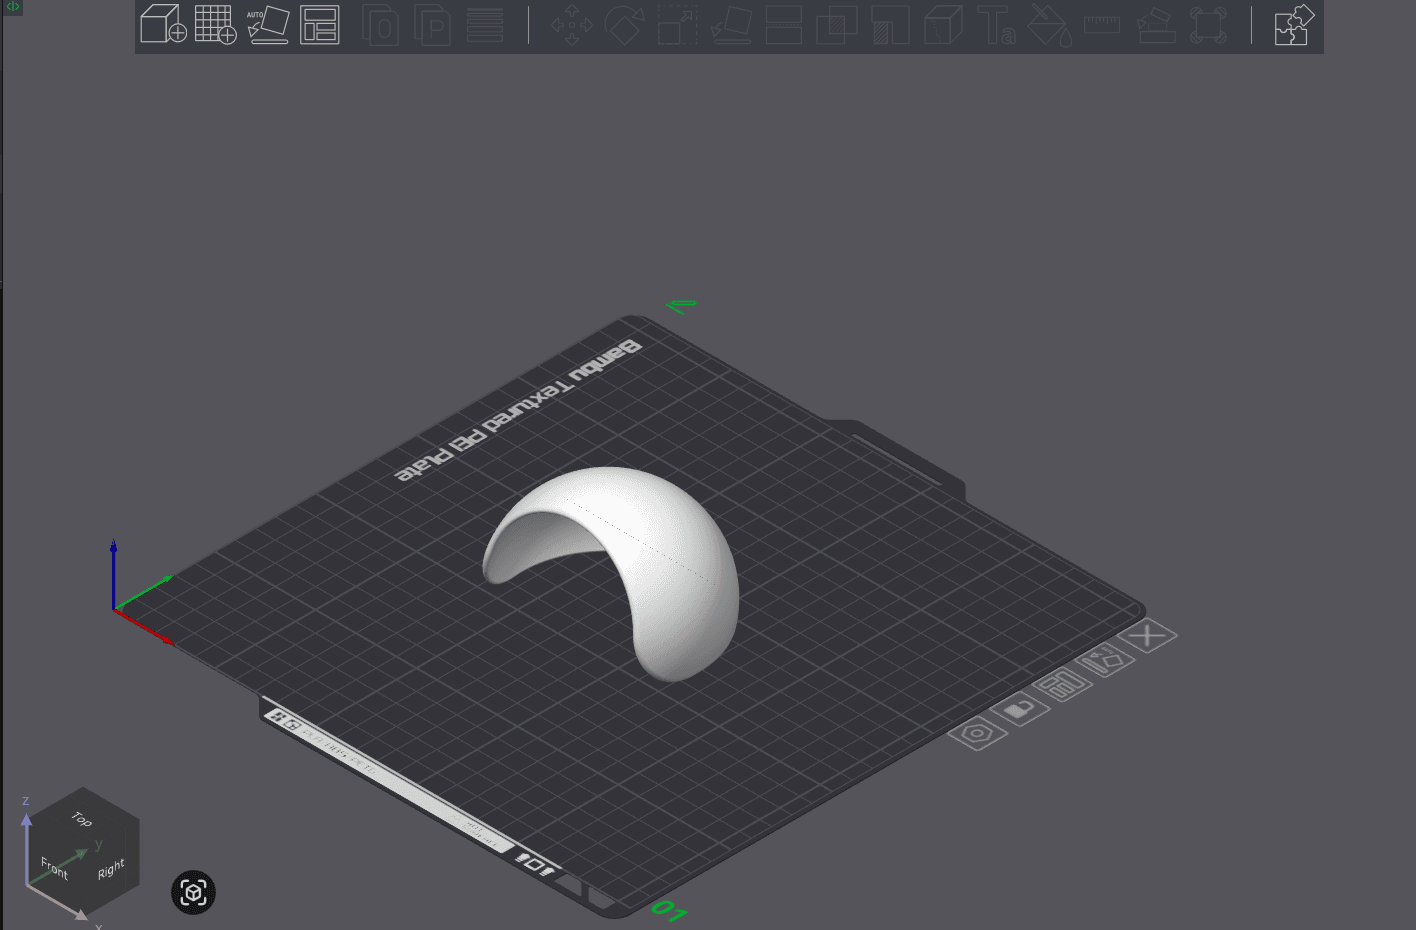
Task: Open the Measure ruler tool
Action: click(x=1101, y=23)
